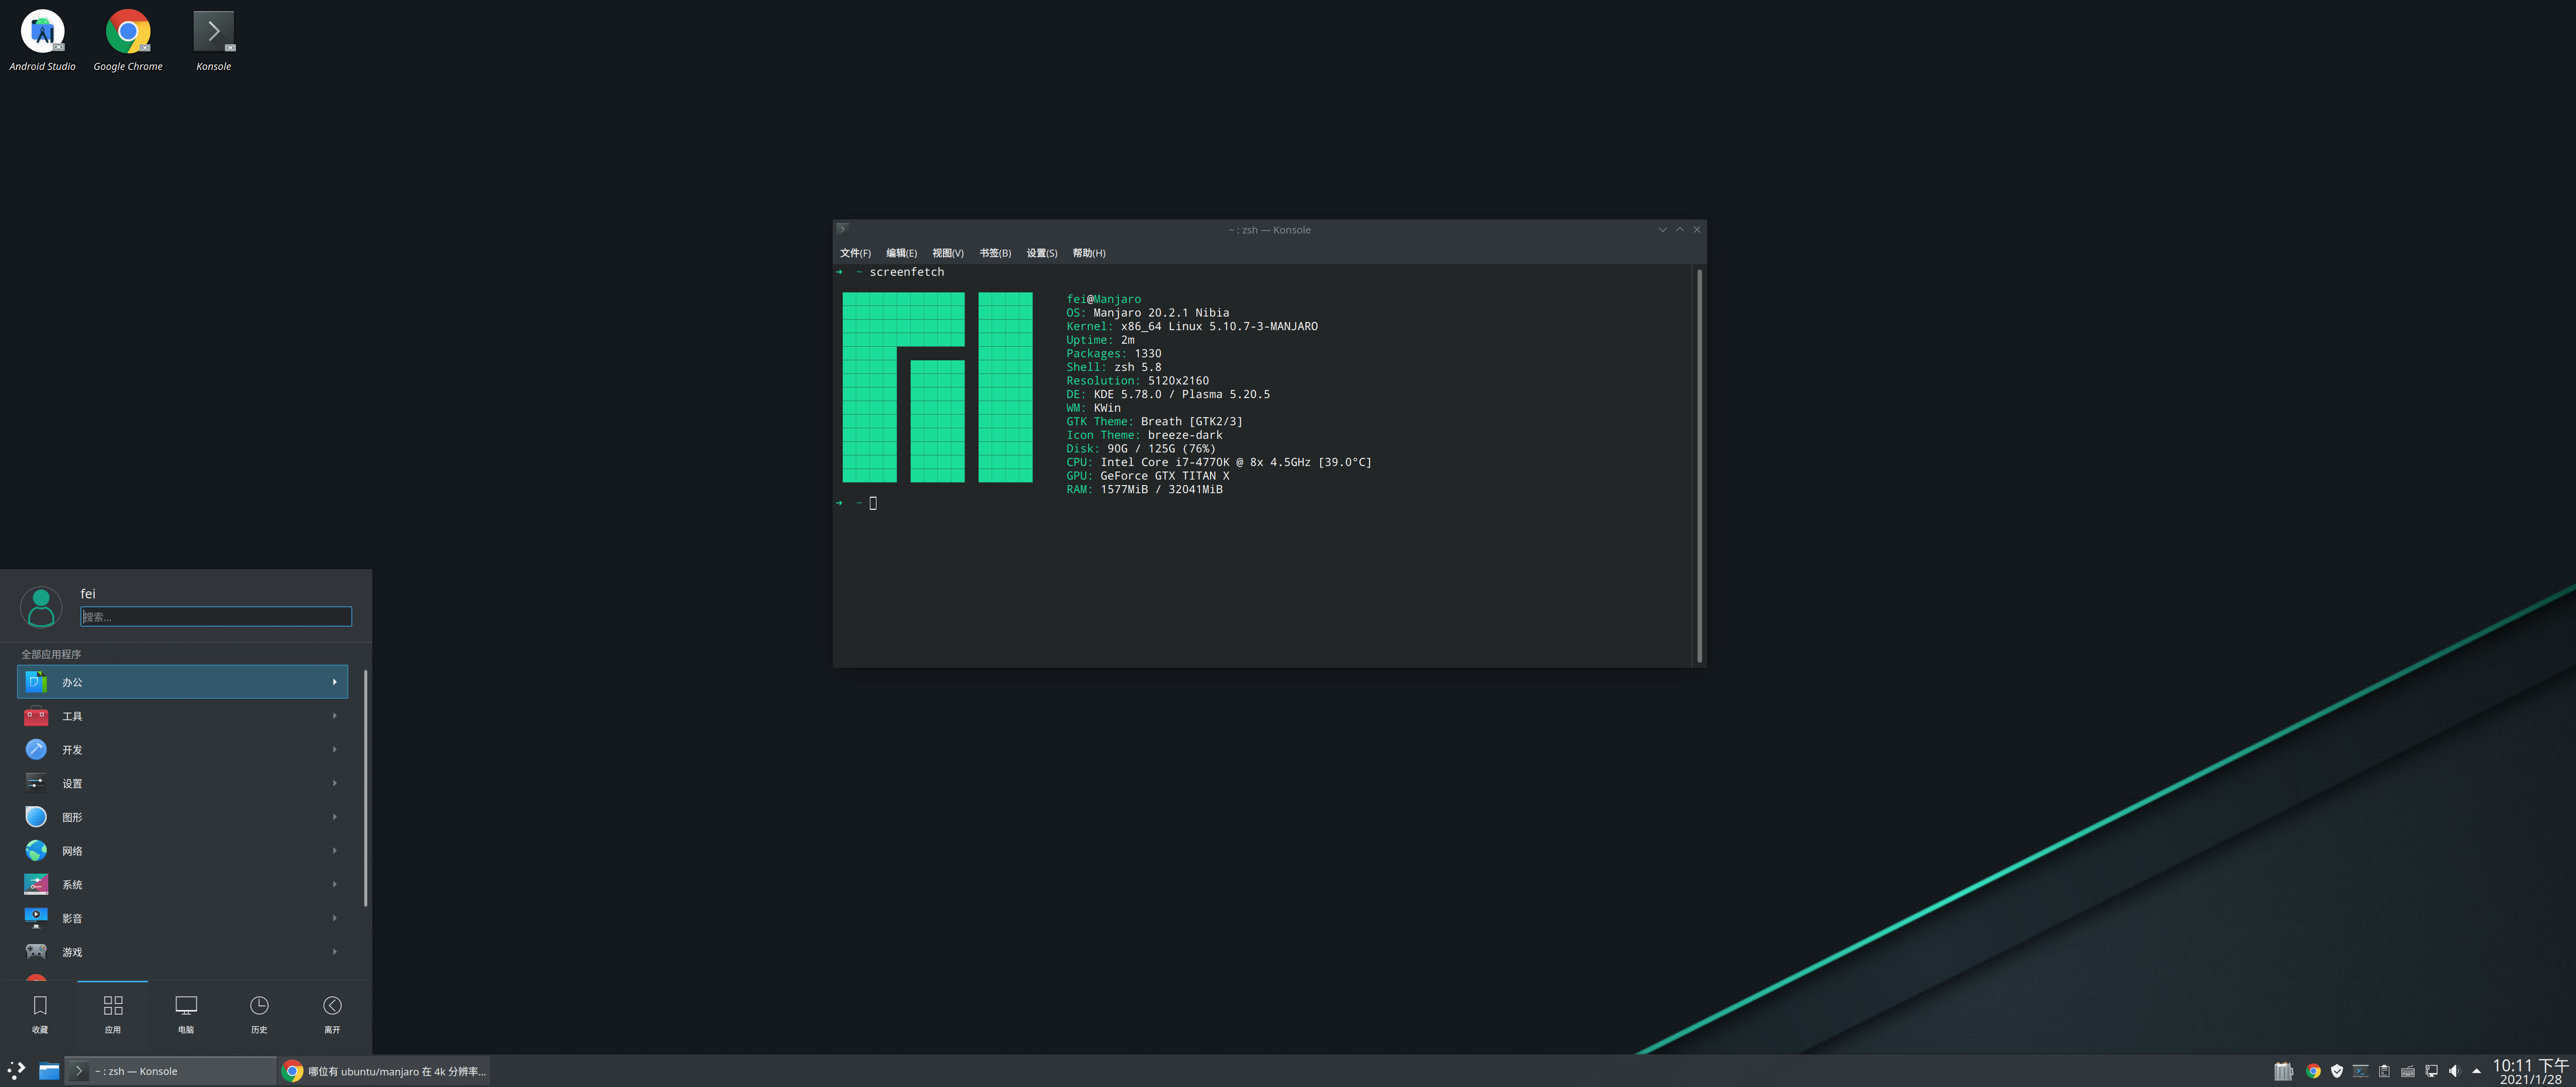Expand the 开发 category arrow
The width and height of the screenshot is (2576, 1087).
click(335, 749)
